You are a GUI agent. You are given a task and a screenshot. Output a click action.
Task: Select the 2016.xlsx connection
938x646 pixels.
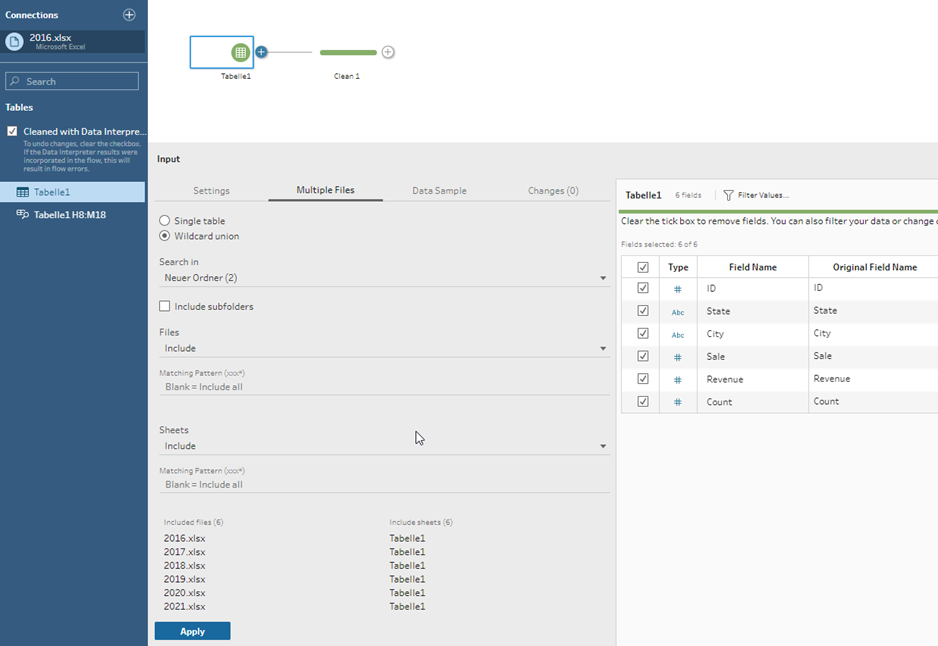click(72, 41)
